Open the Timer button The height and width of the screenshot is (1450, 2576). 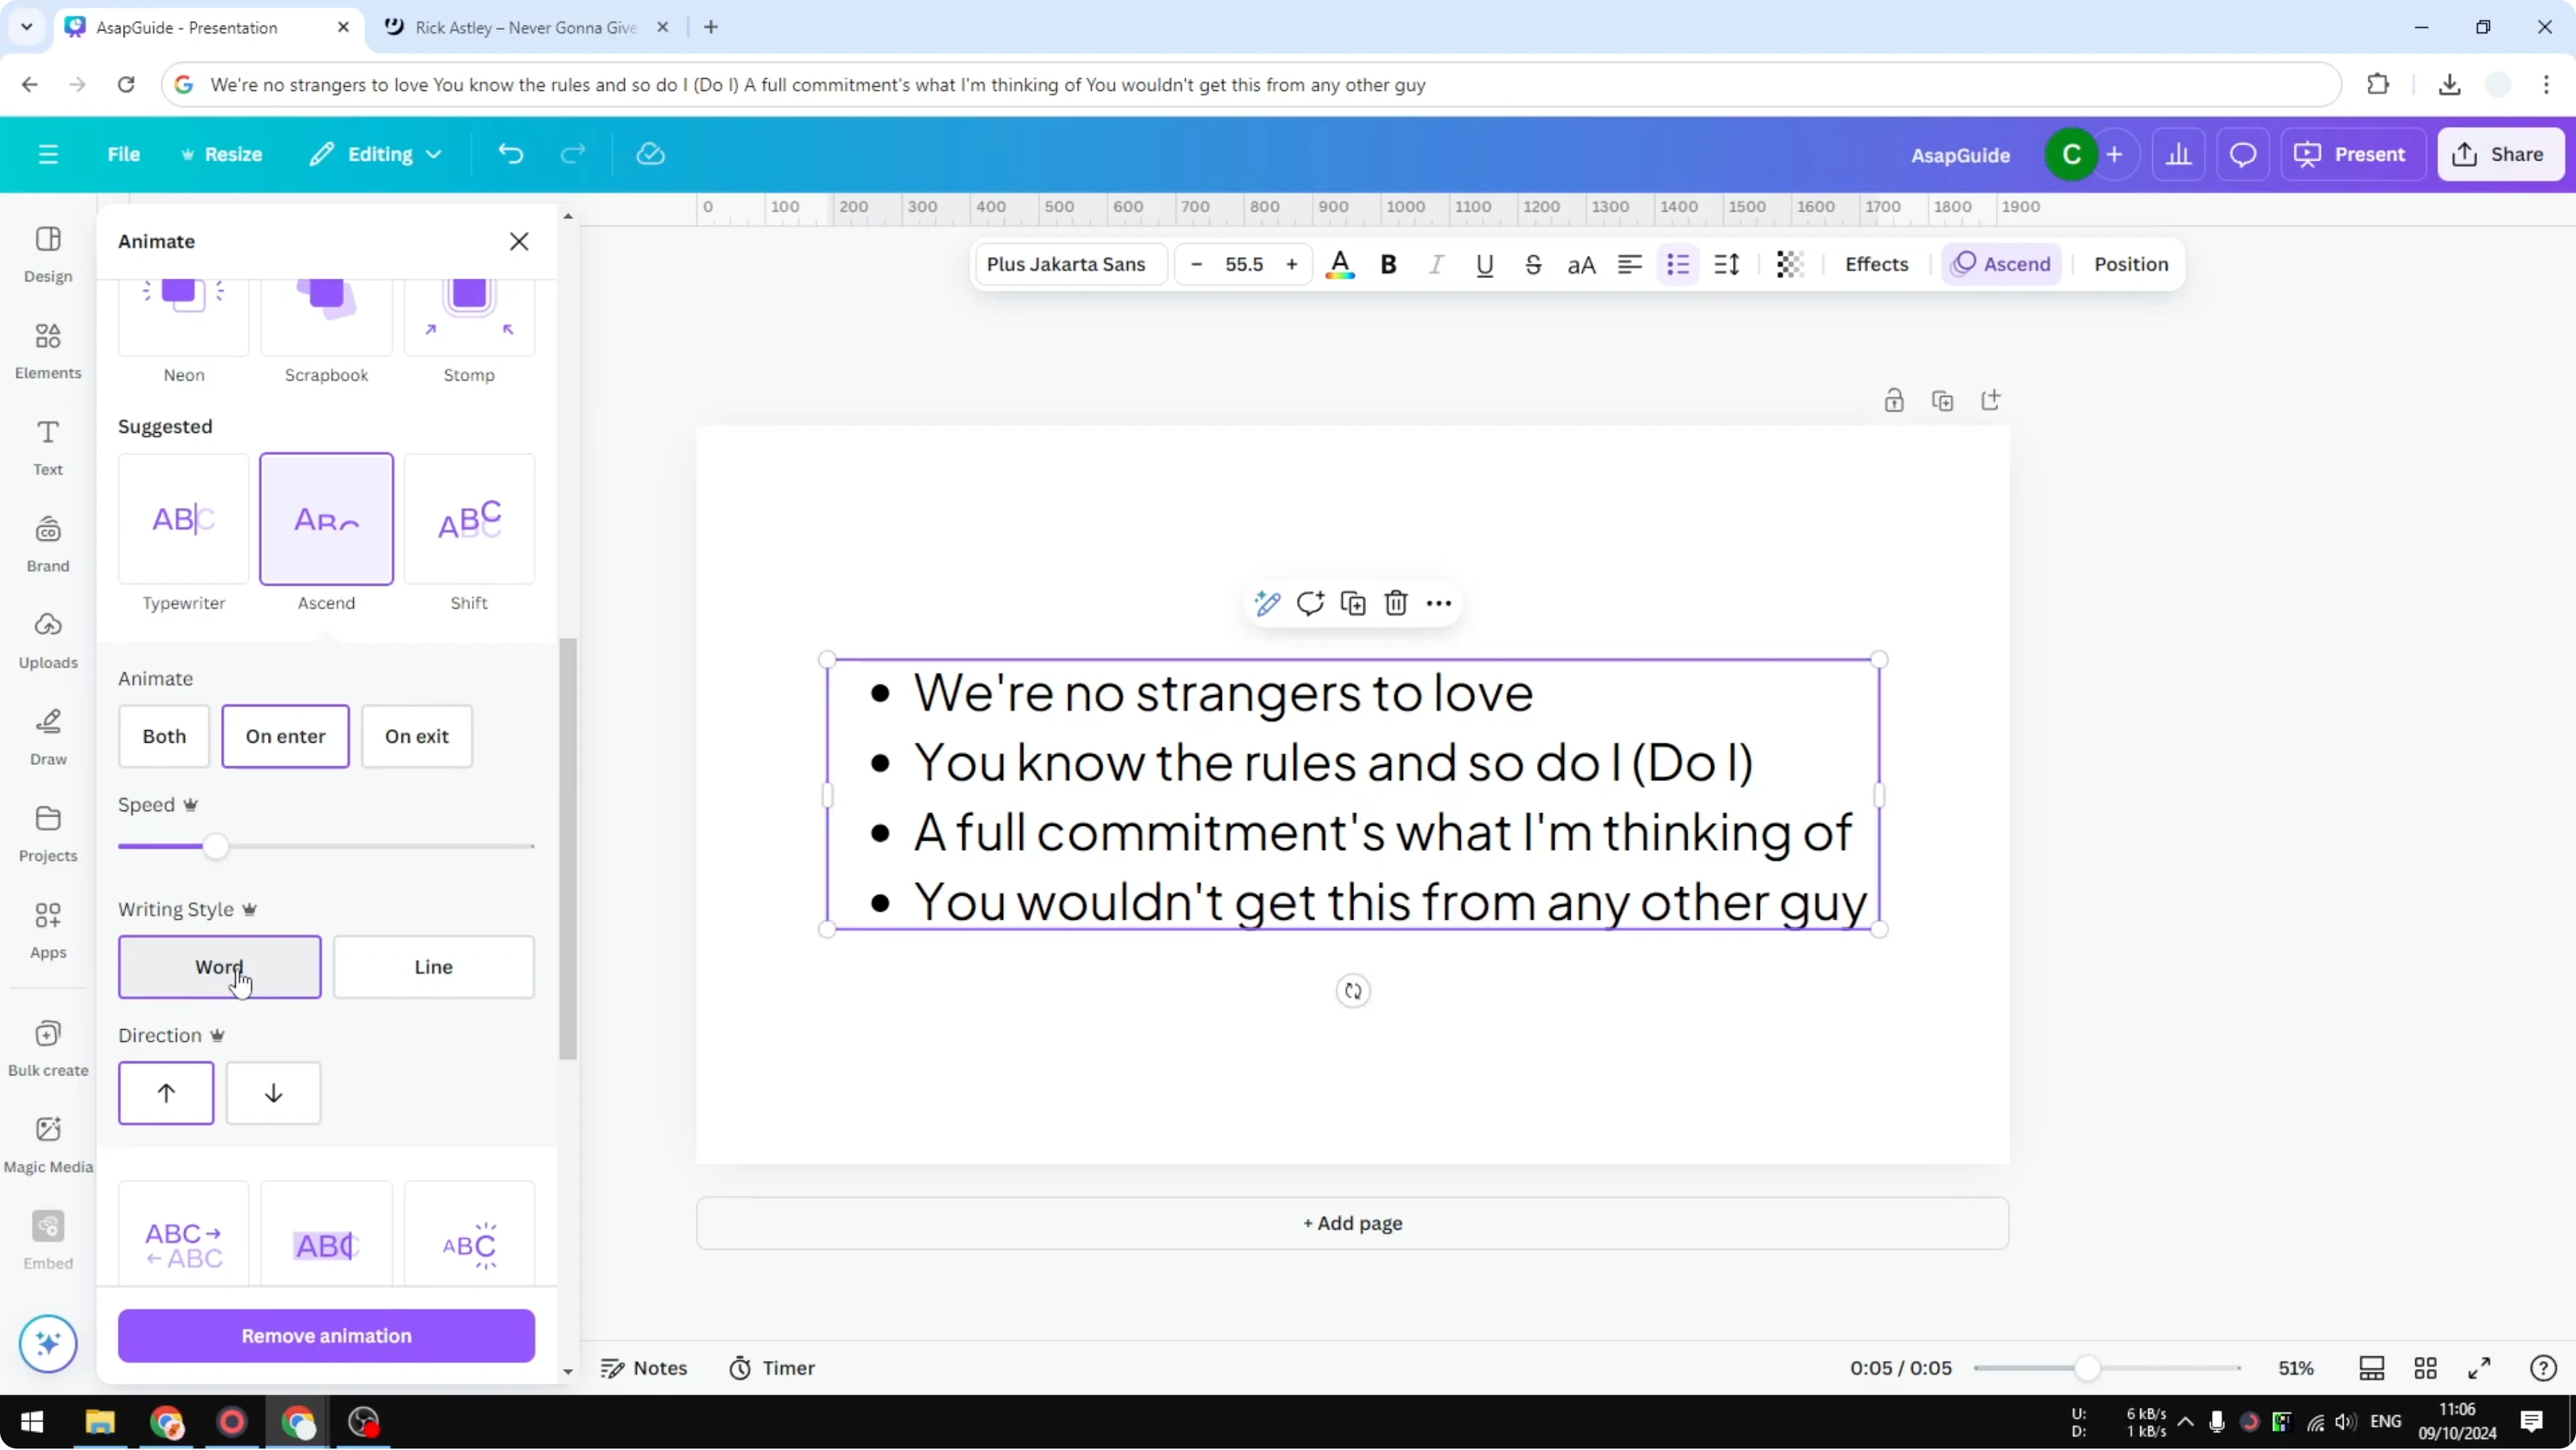(x=772, y=1368)
